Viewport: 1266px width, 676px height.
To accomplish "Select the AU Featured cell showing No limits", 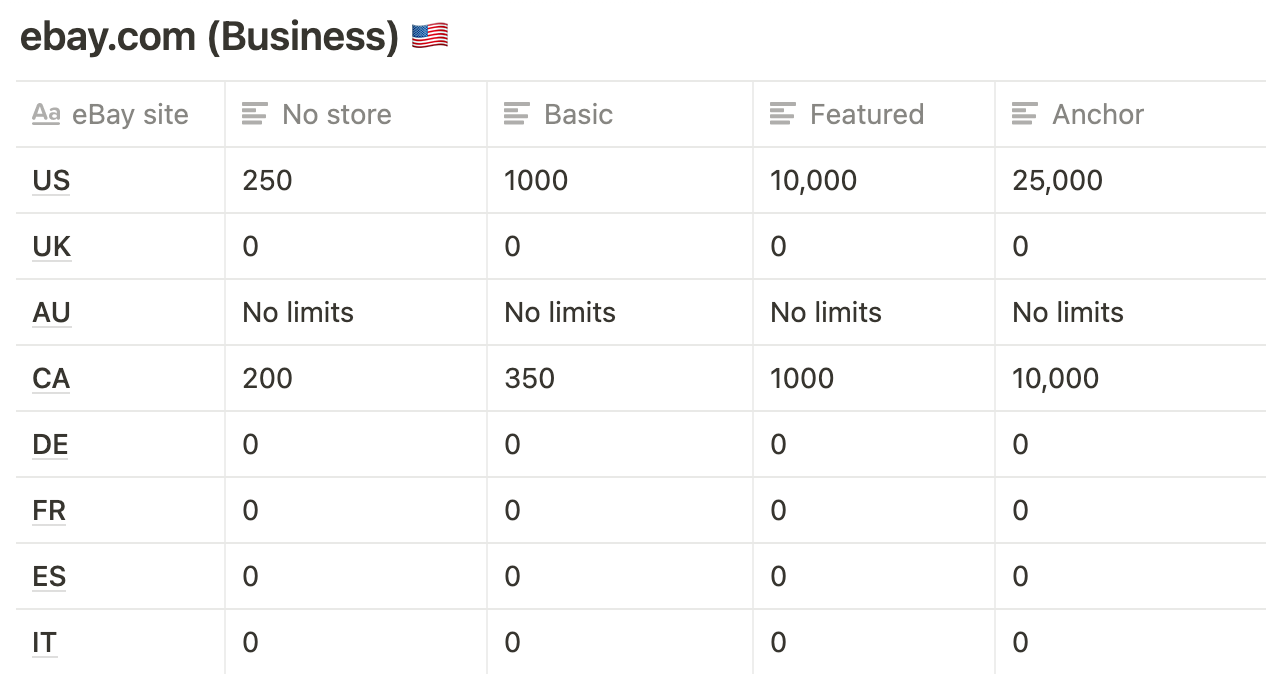I will [x=874, y=312].
